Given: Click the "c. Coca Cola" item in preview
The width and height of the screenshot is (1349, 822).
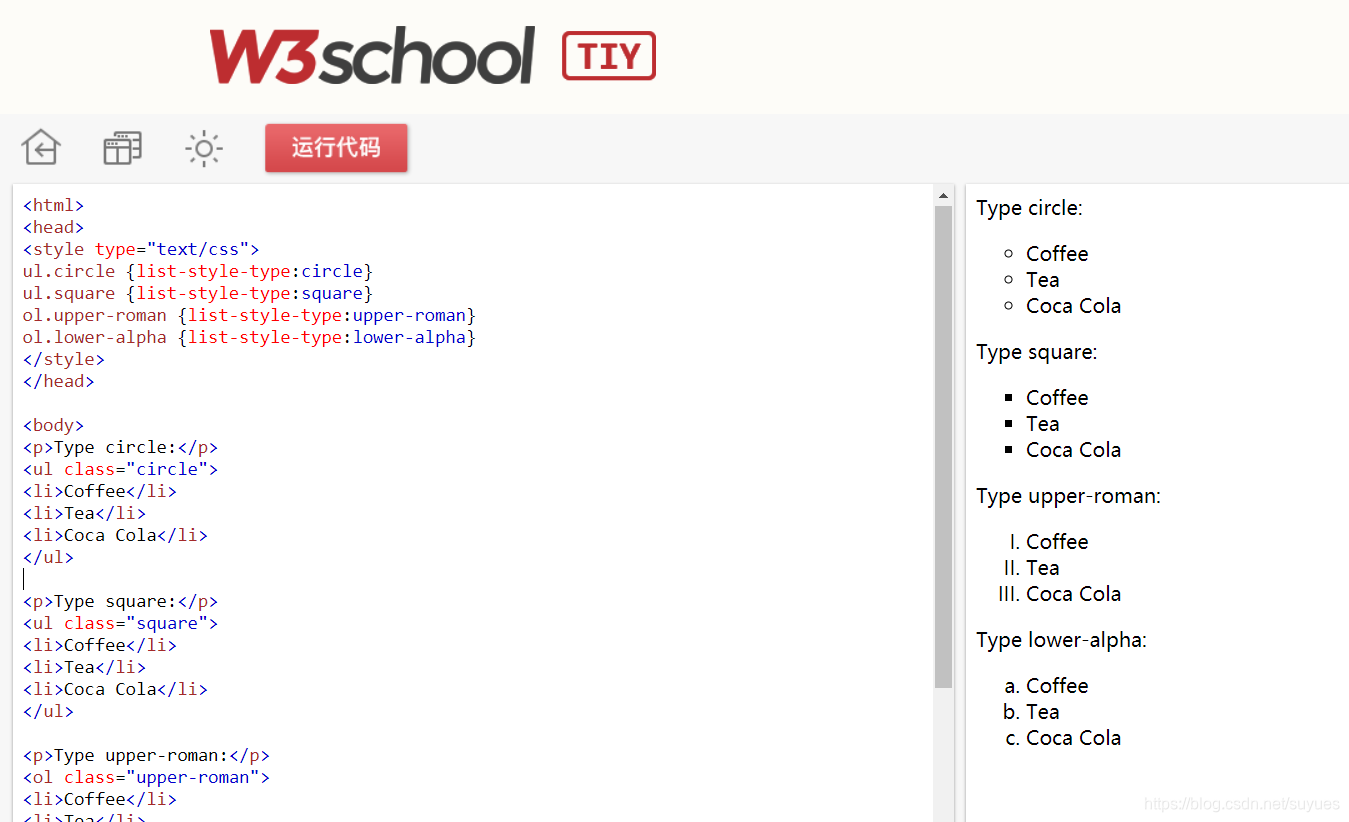Looking at the screenshot, I should tap(1063, 738).
